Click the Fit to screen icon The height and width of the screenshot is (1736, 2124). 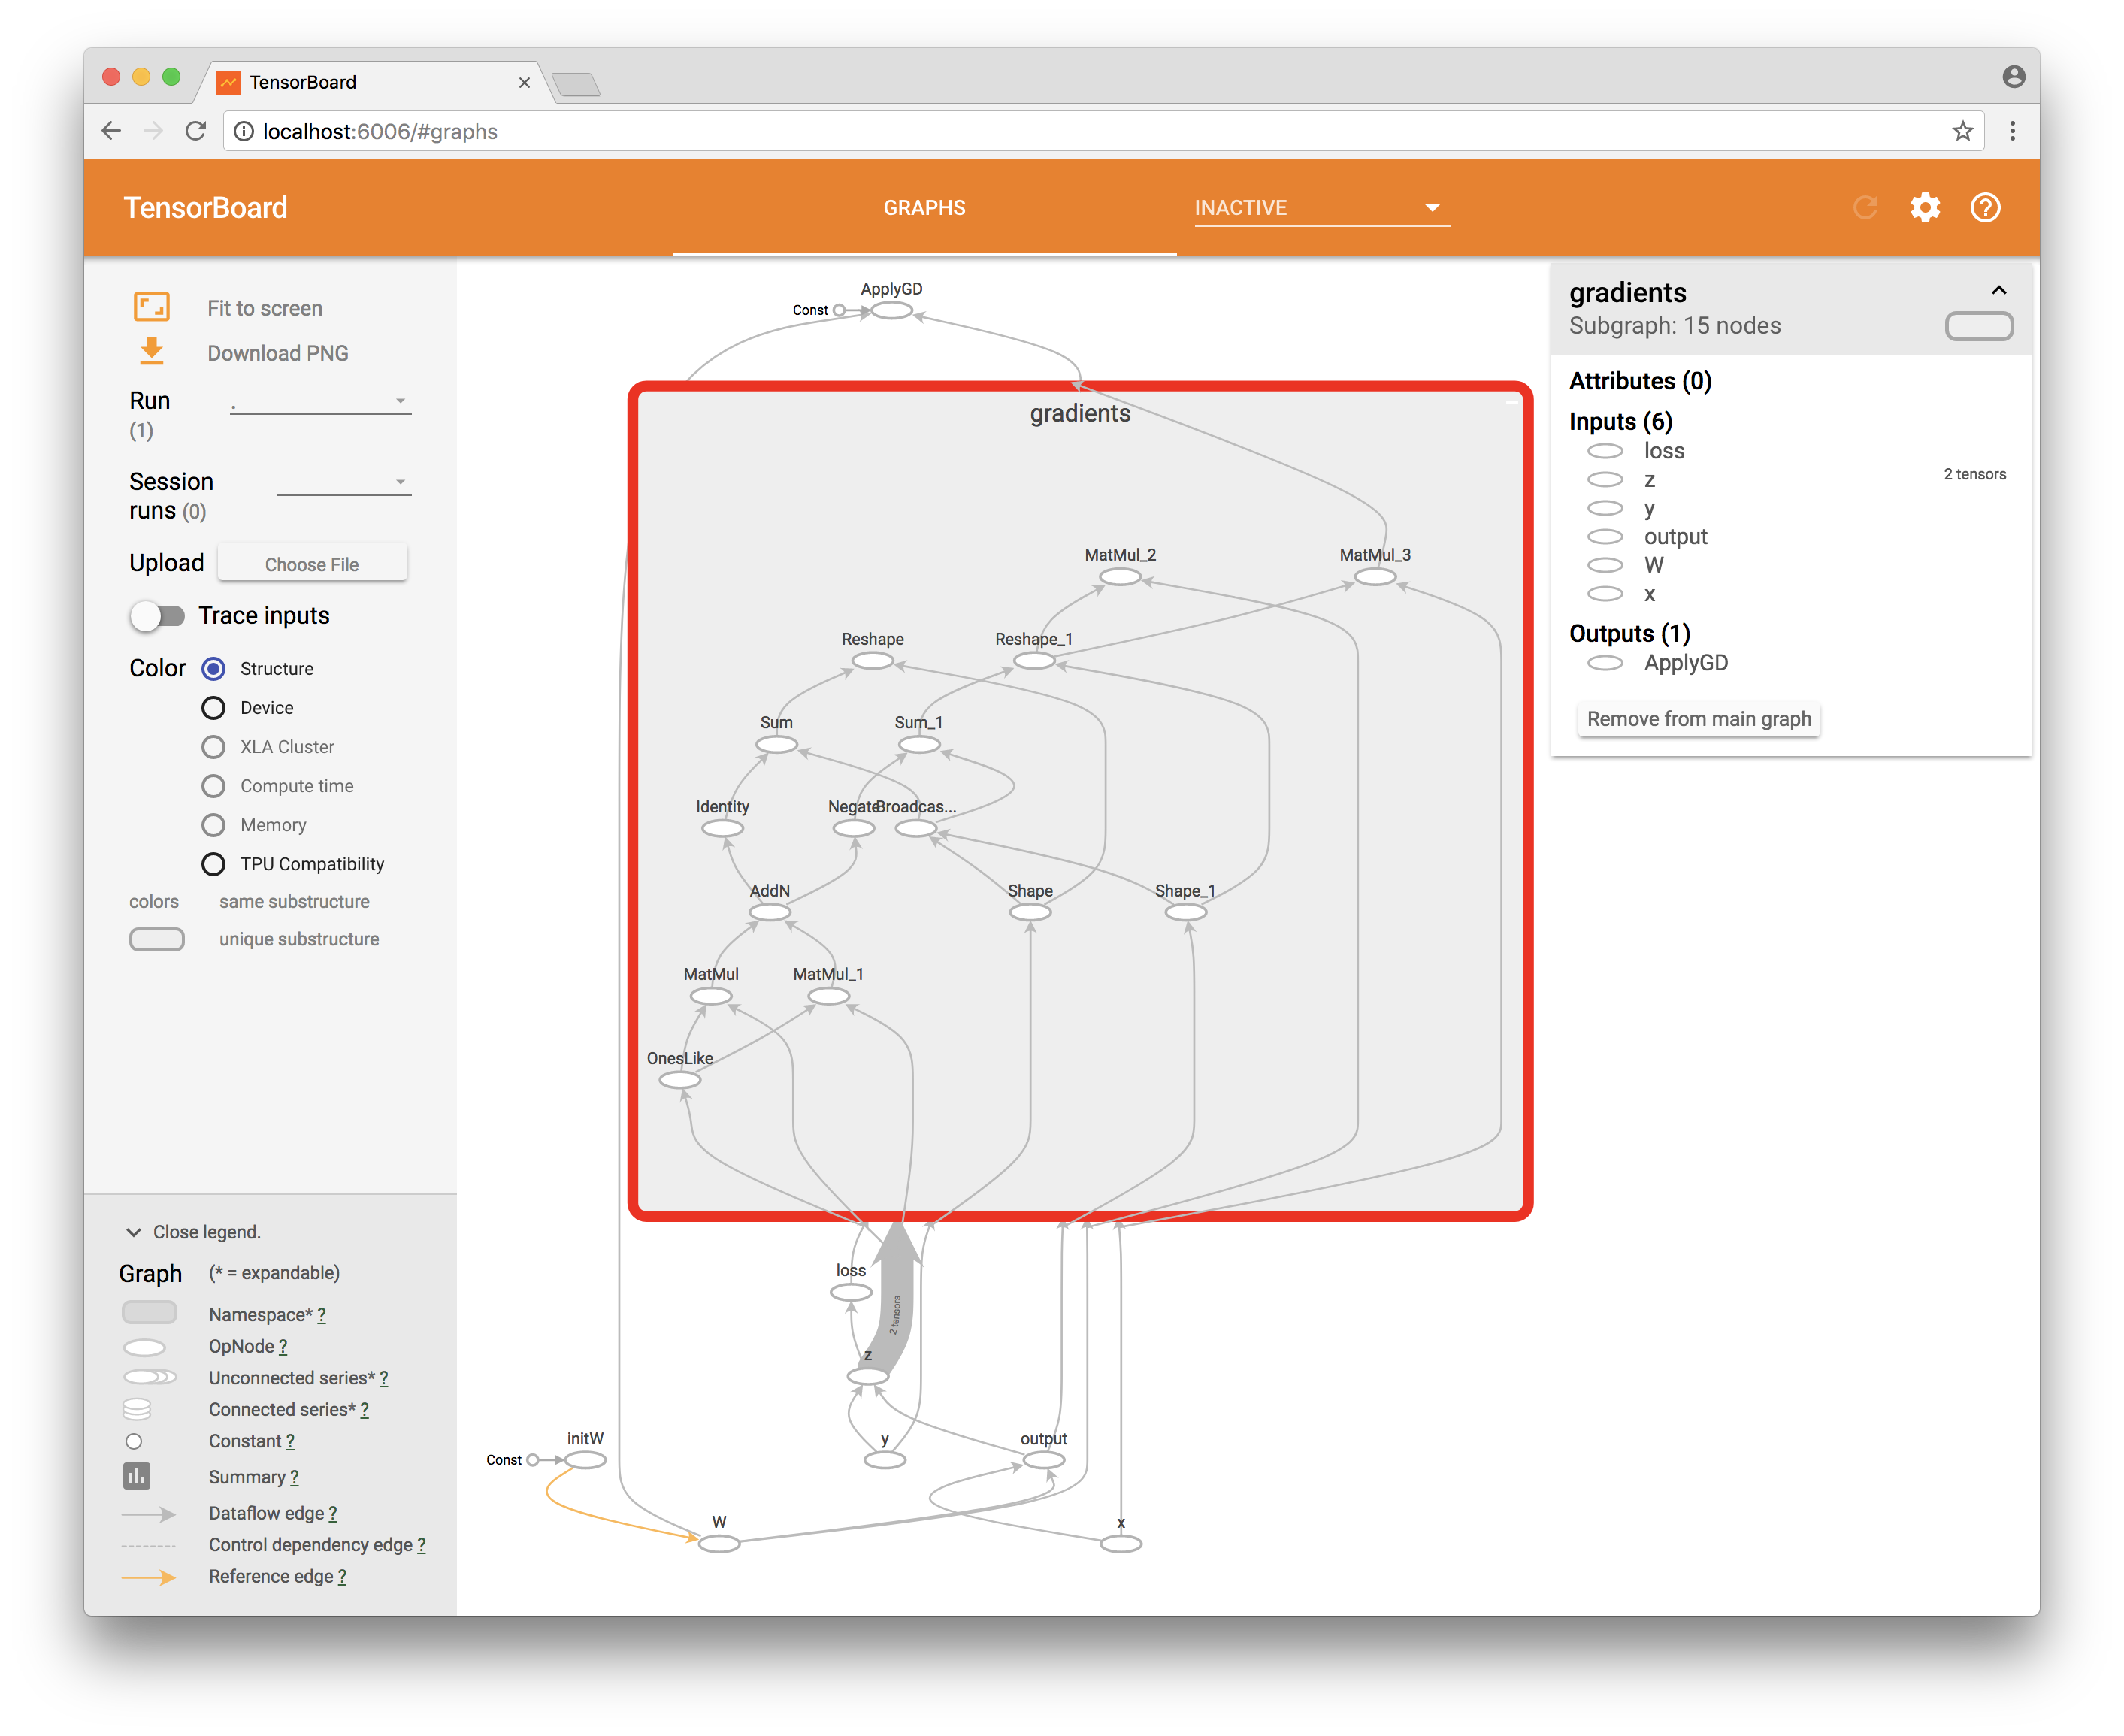pyautogui.click(x=151, y=307)
